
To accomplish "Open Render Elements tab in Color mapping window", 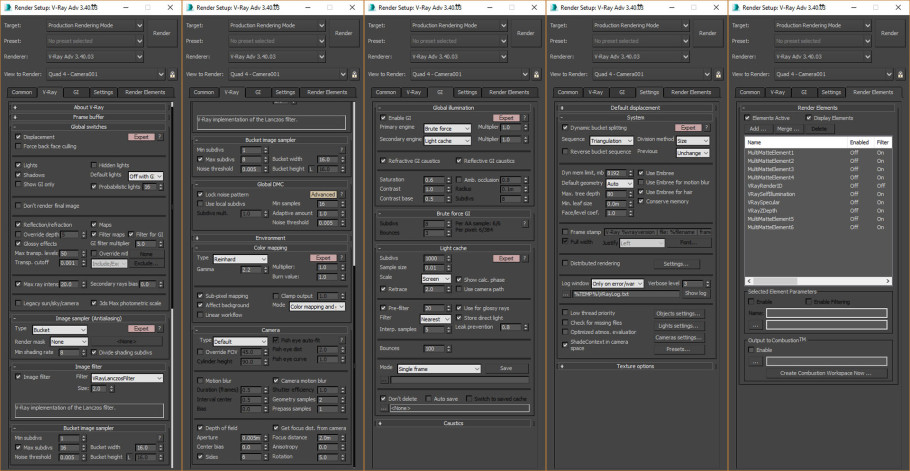I will (x=329, y=92).
